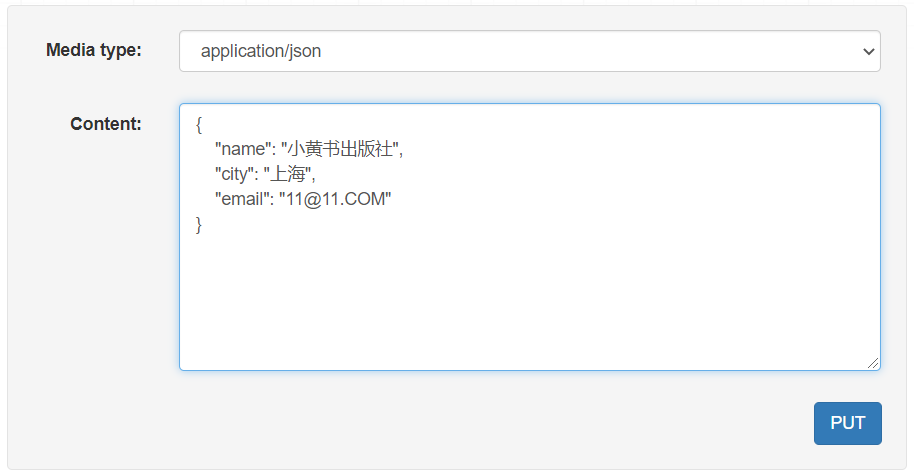Image resolution: width=914 pixels, height=475 pixels.
Task: Place cursor on the "city" line of the JSON
Action: (x=265, y=174)
